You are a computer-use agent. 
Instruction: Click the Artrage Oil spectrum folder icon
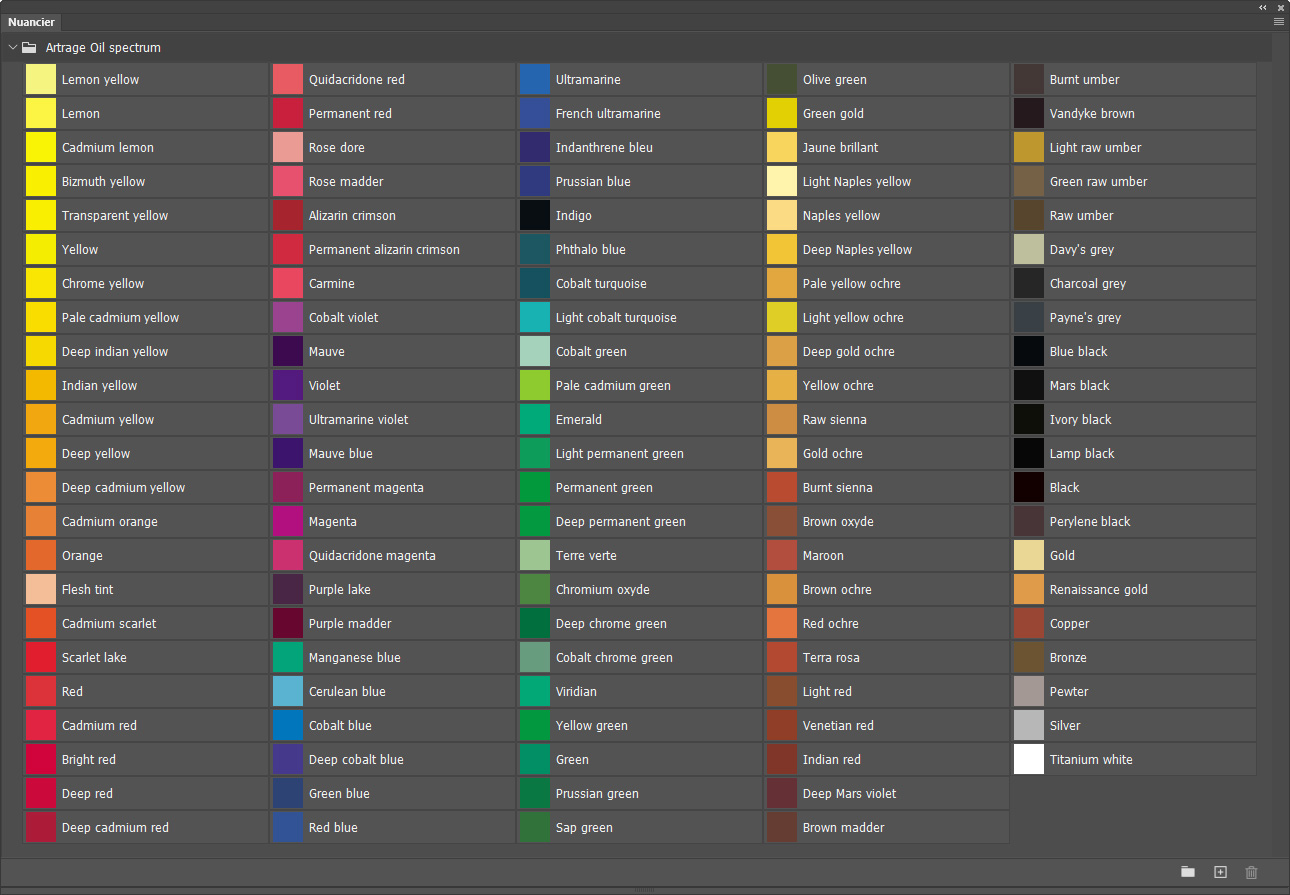tap(29, 47)
